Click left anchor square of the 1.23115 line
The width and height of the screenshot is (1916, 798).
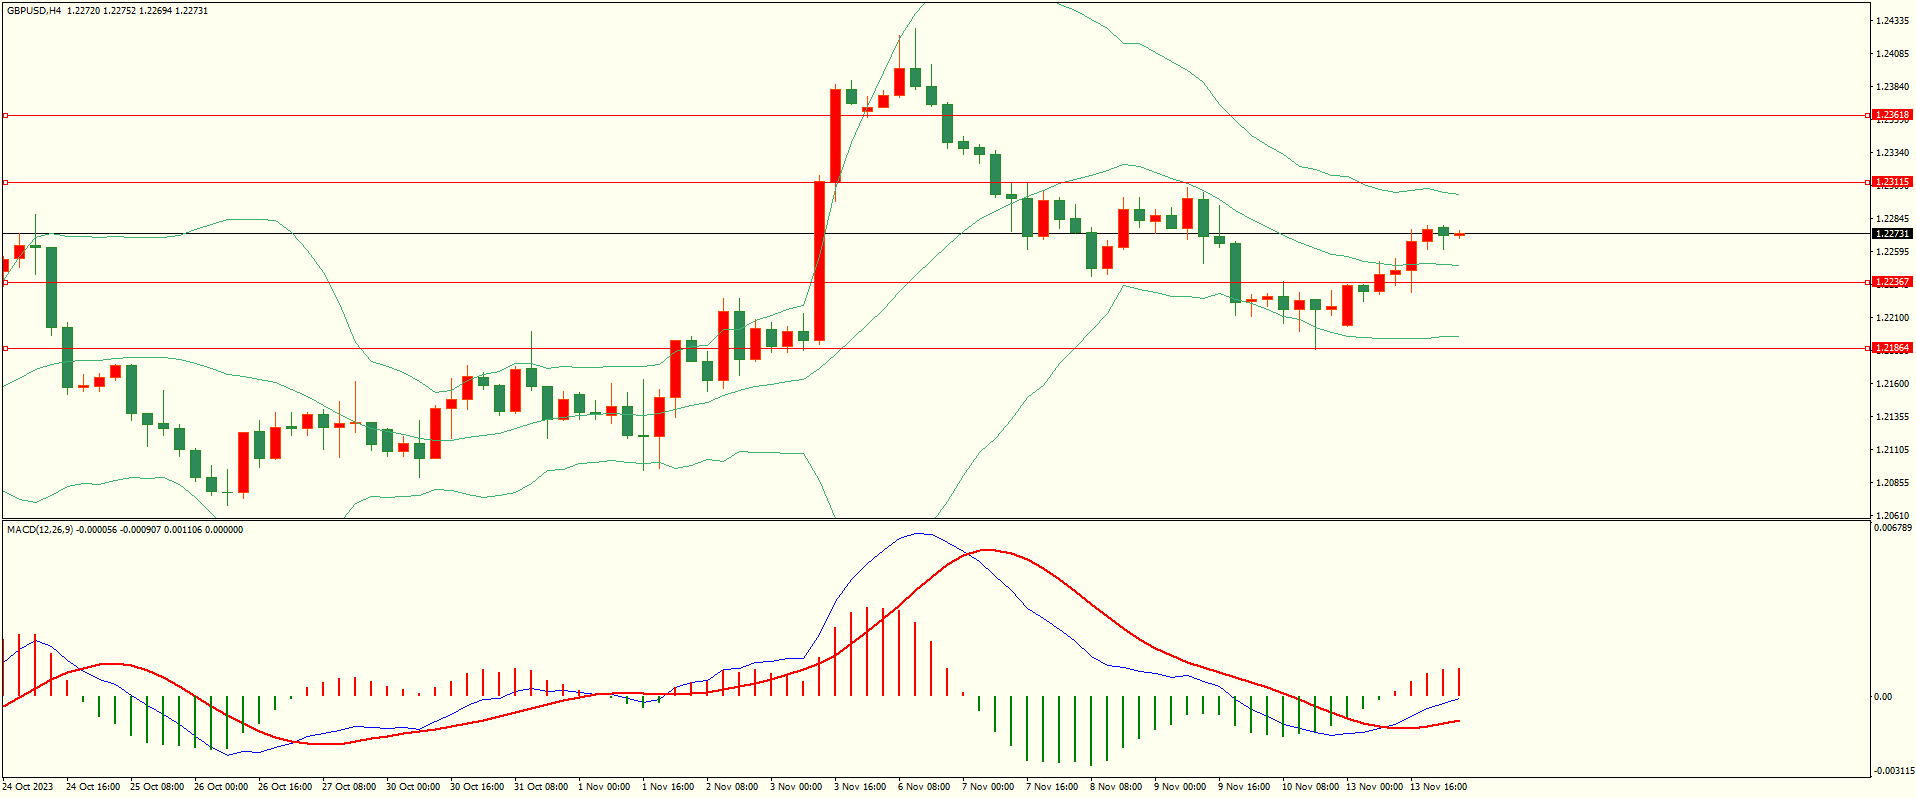5,183
